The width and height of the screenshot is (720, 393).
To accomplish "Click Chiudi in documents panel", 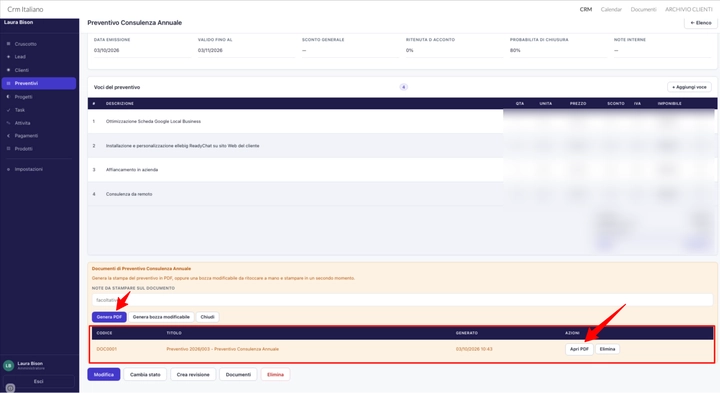I will (x=208, y=317).
